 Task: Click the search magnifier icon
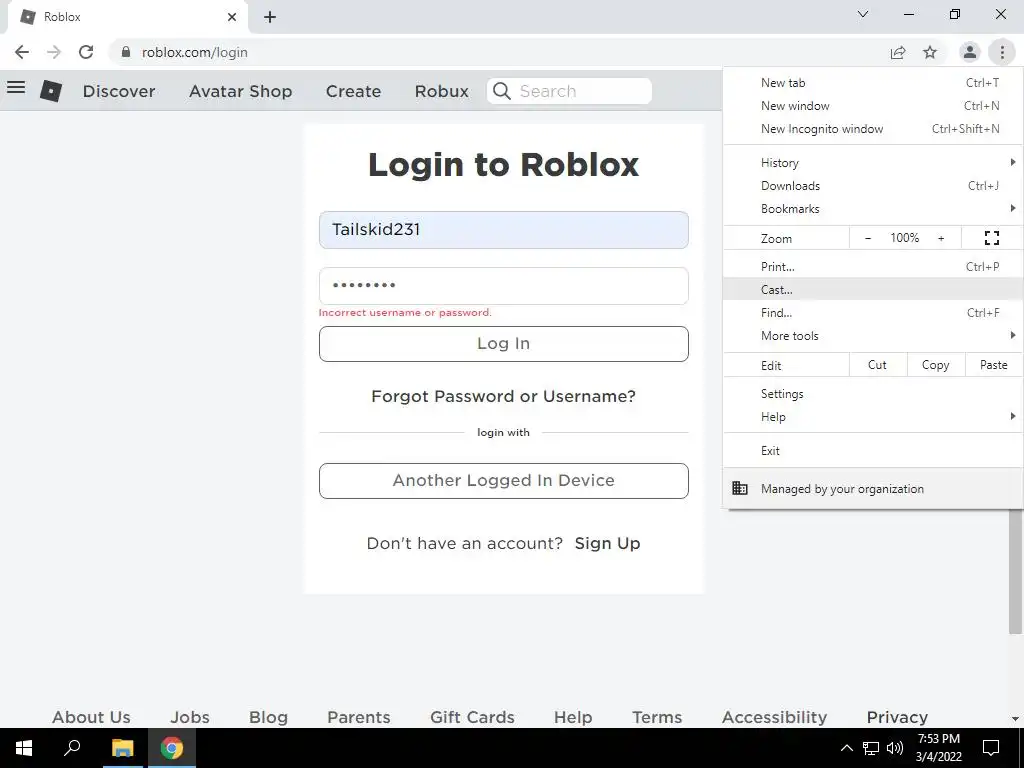click(502, 91)
